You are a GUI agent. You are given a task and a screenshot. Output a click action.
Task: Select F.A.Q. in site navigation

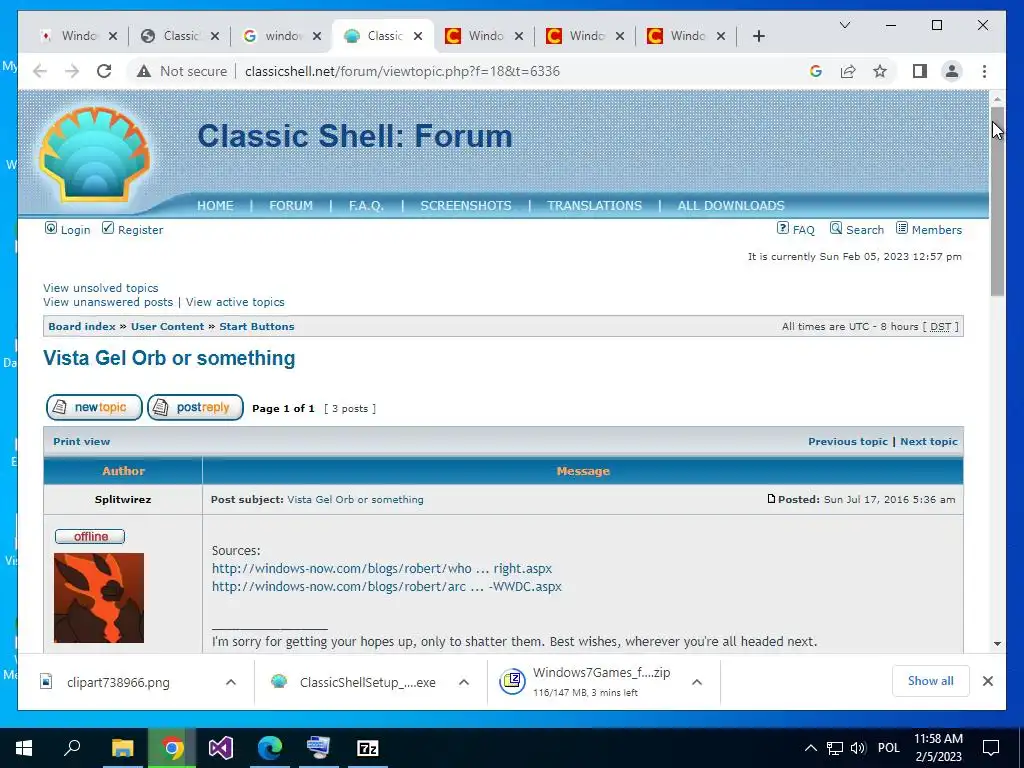coord(366,206)
